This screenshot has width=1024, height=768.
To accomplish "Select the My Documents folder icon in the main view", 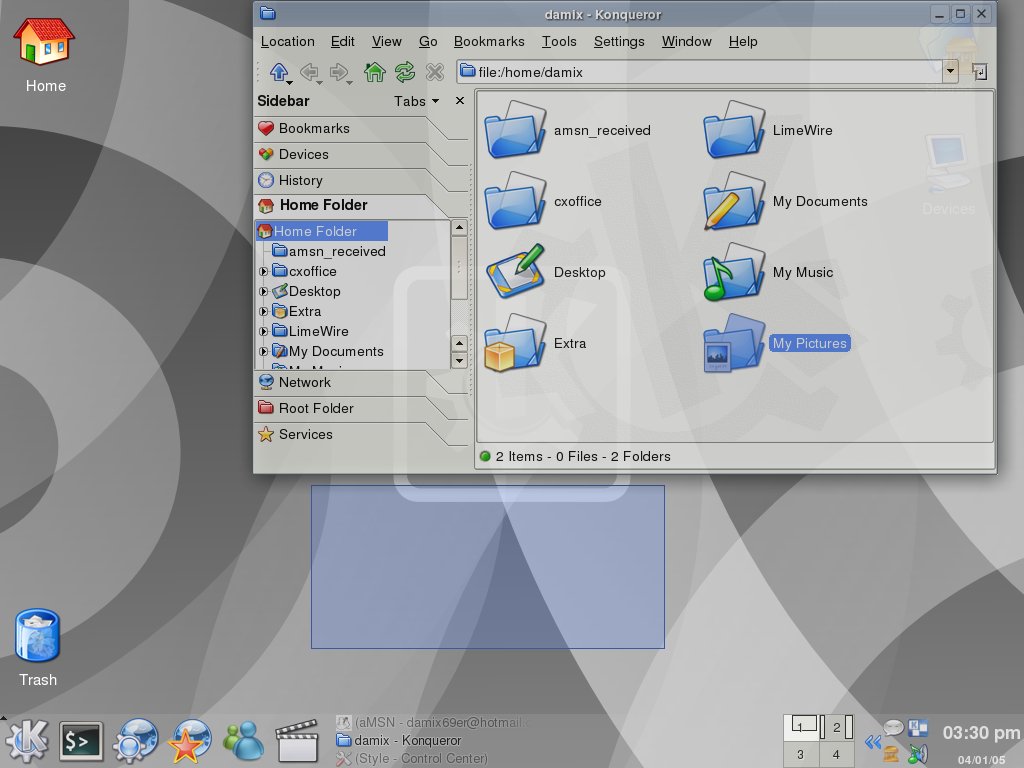I will point(734,200).
